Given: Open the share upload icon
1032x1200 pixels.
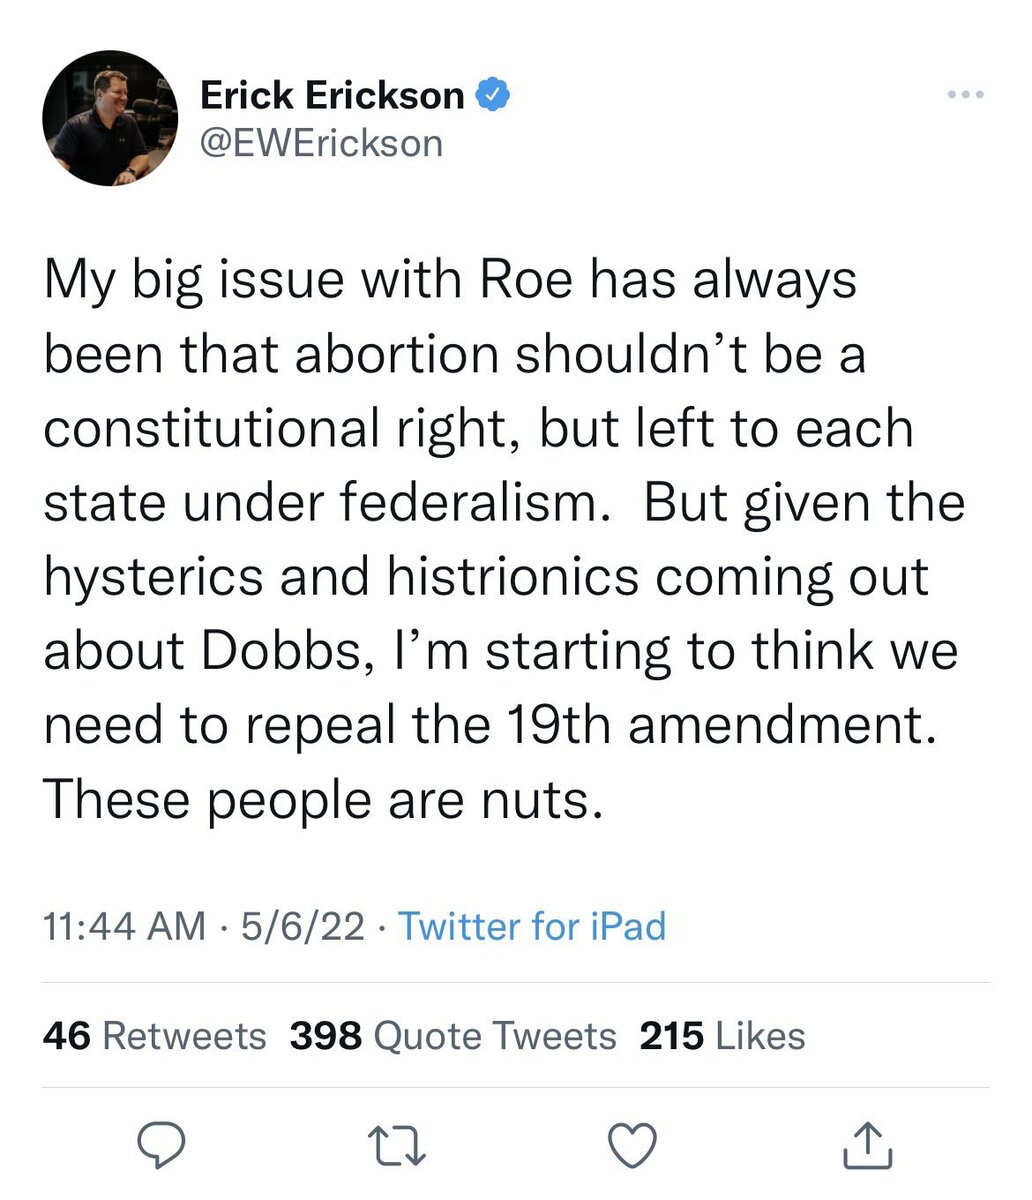Looking at the screenshot, I should click(x=868, y=1146).
